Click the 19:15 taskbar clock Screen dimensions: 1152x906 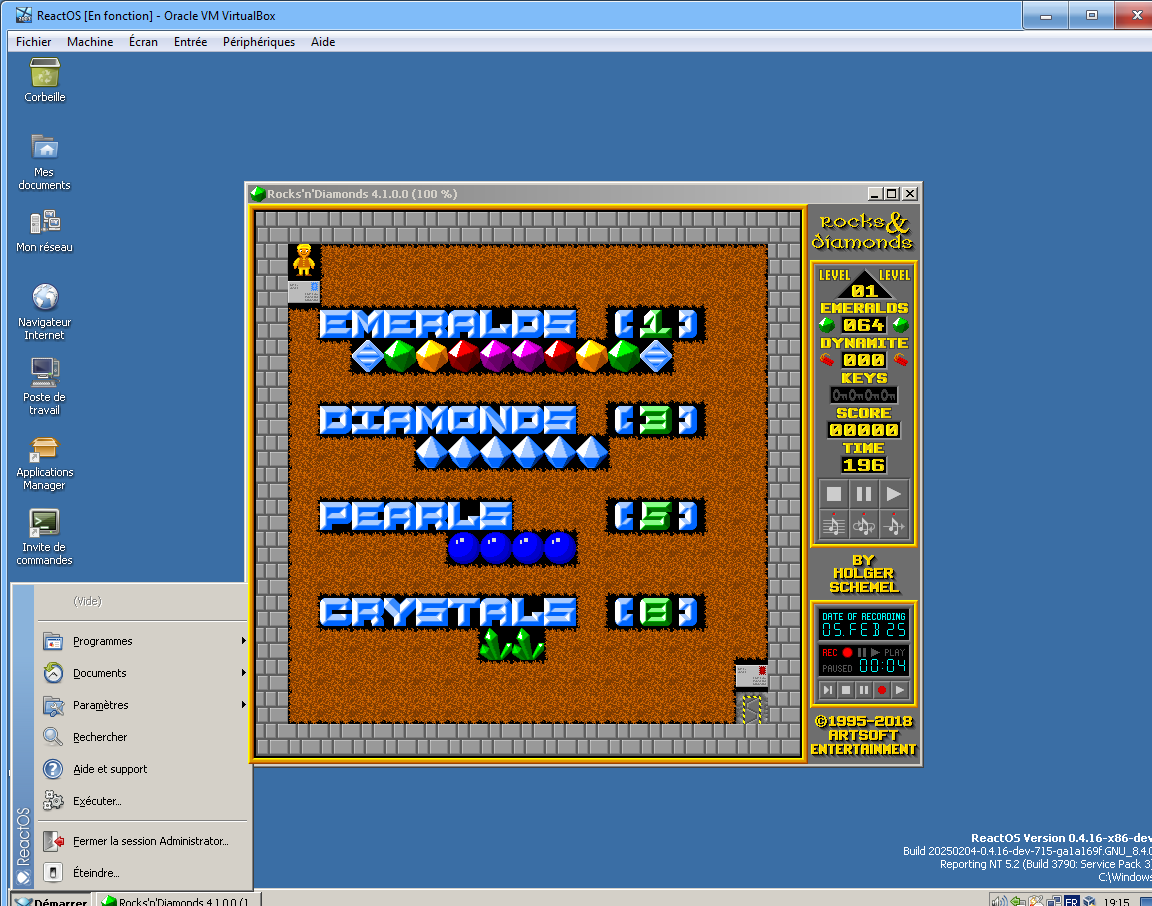(1116, 901)
